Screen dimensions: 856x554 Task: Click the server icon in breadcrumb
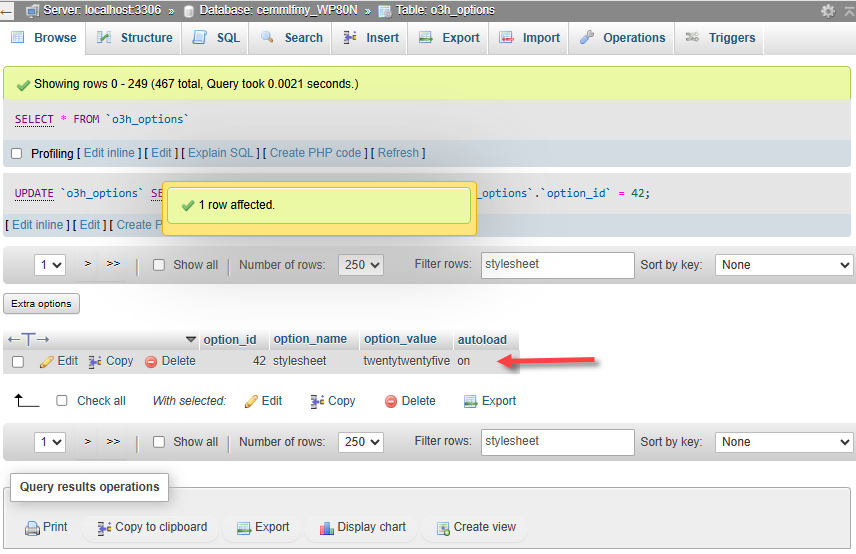click(33, 10)
